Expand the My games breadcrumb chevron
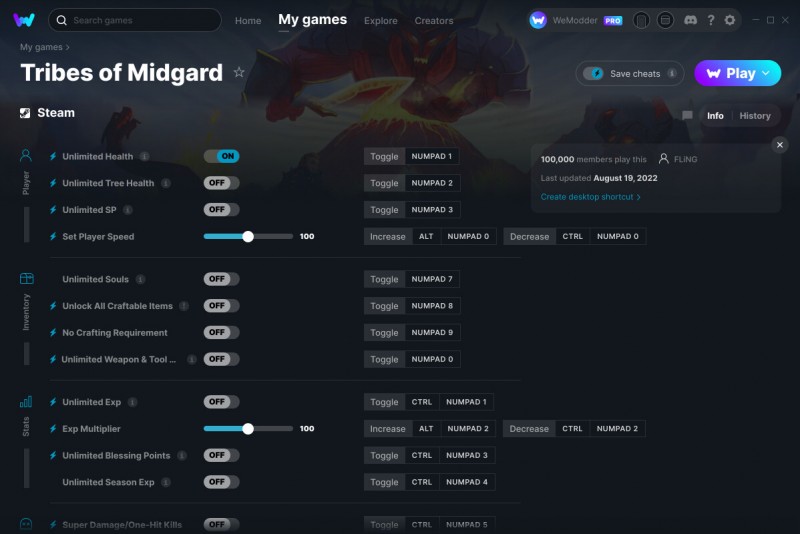 68,47
